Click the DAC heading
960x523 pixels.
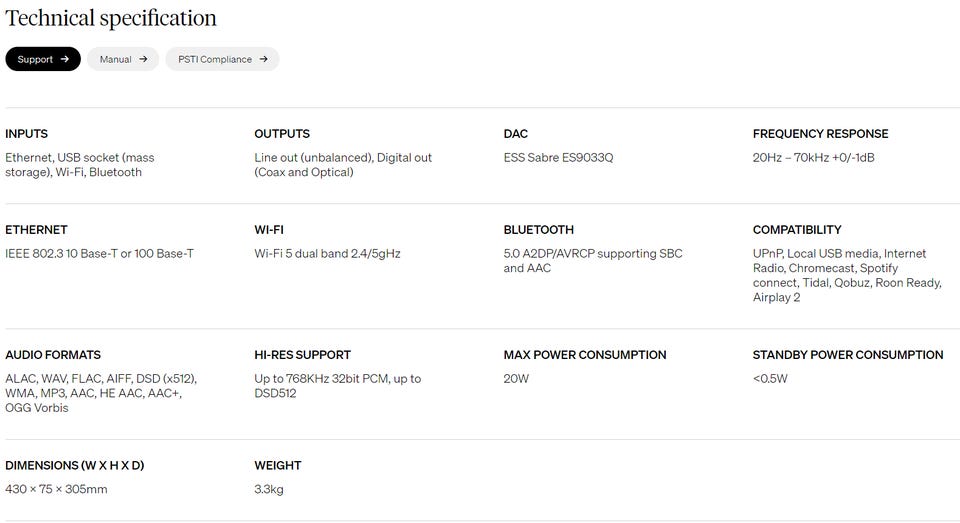click(516, 134)
